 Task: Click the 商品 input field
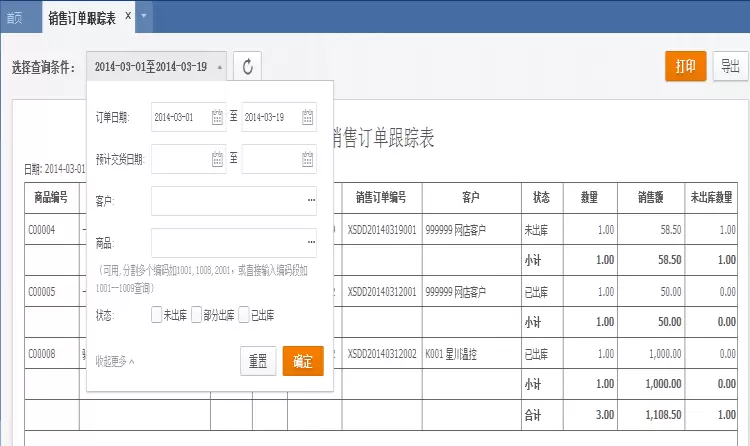click(234, 243)
